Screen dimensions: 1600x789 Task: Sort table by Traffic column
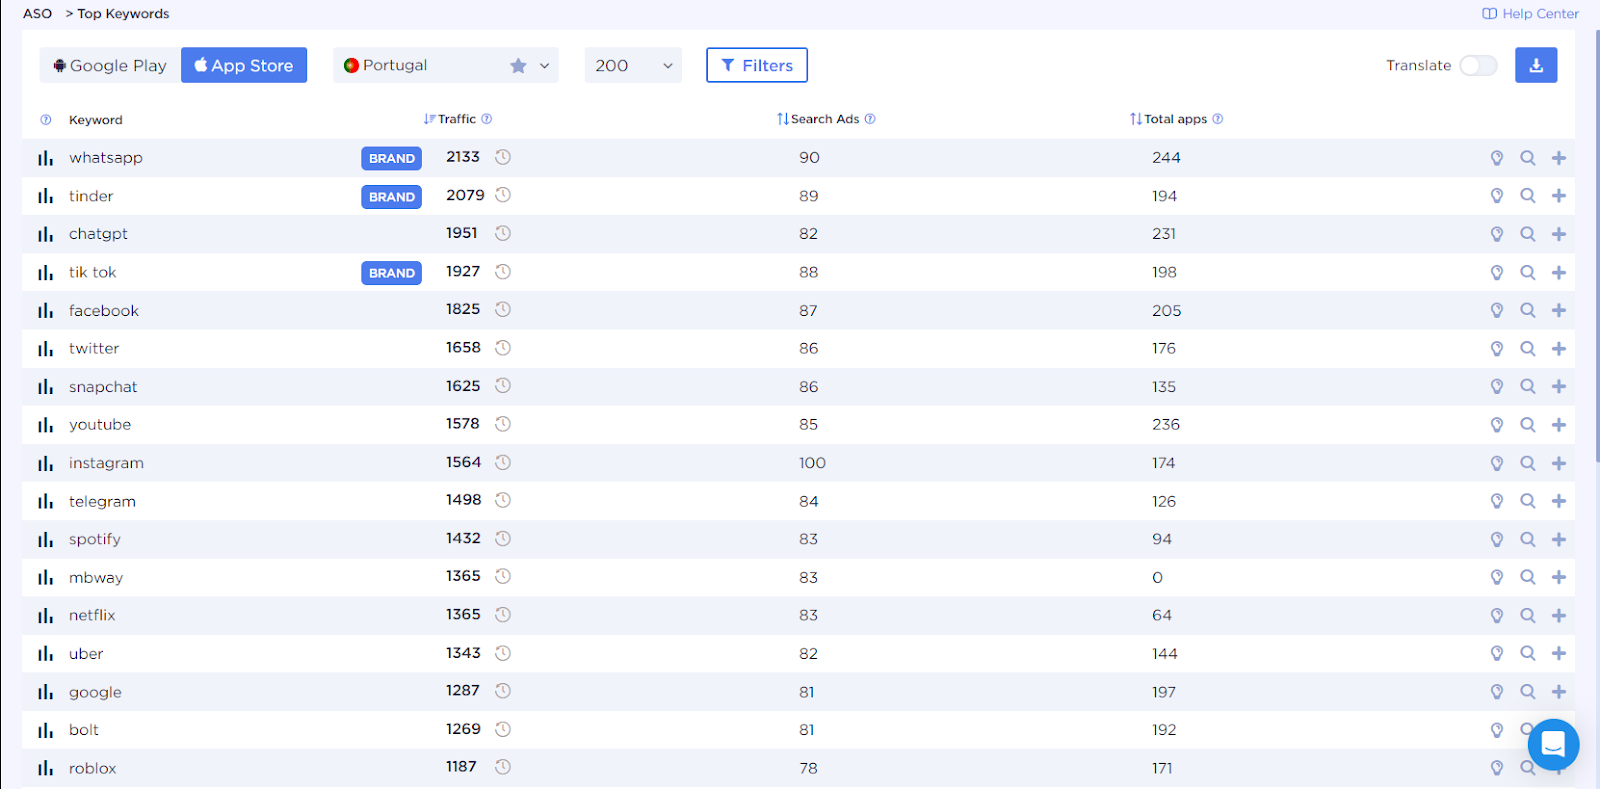(x=450, y=119)
